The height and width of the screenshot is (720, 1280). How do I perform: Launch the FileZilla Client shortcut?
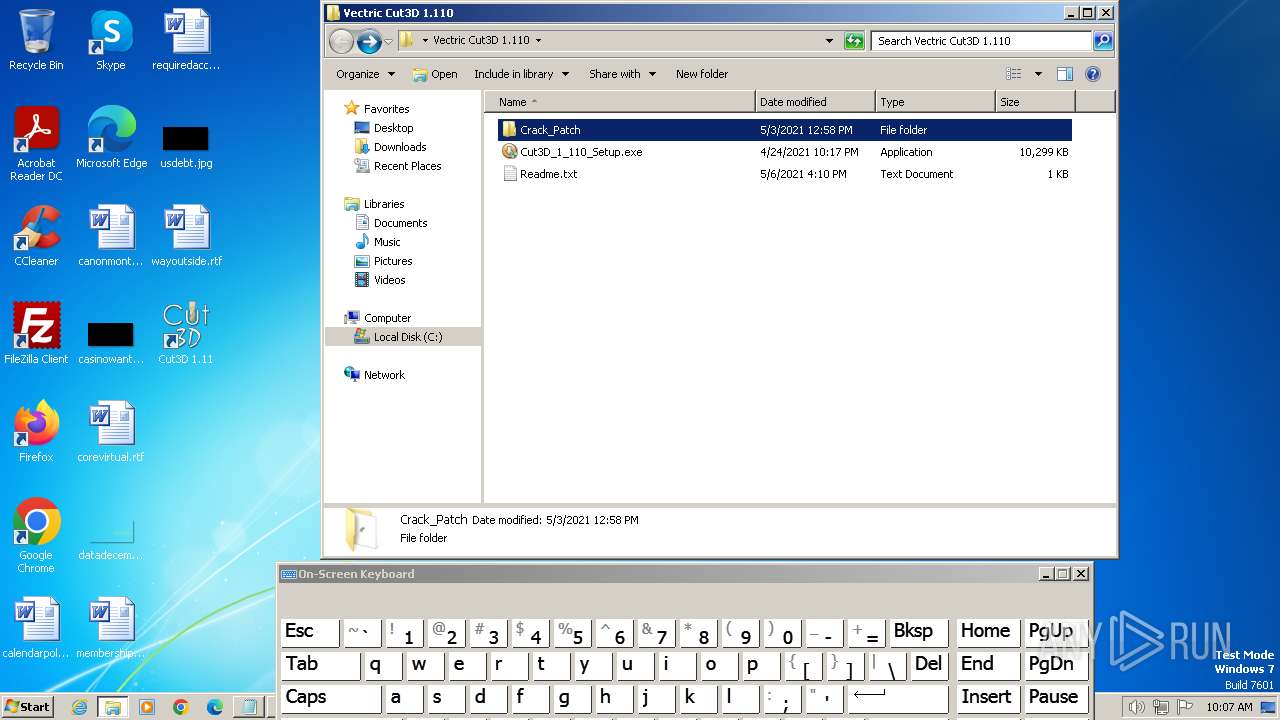[36, 334]
